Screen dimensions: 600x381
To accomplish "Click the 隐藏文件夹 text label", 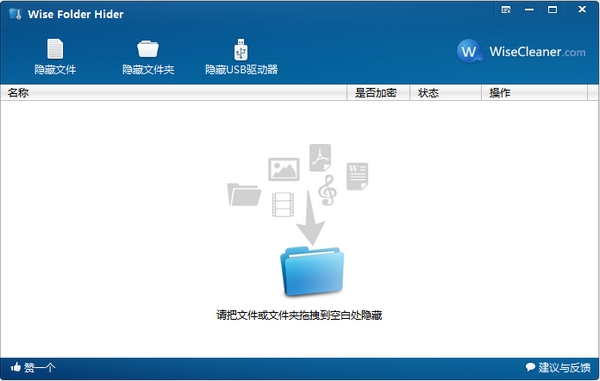I will pyautogui.click(x=148, y=70).
